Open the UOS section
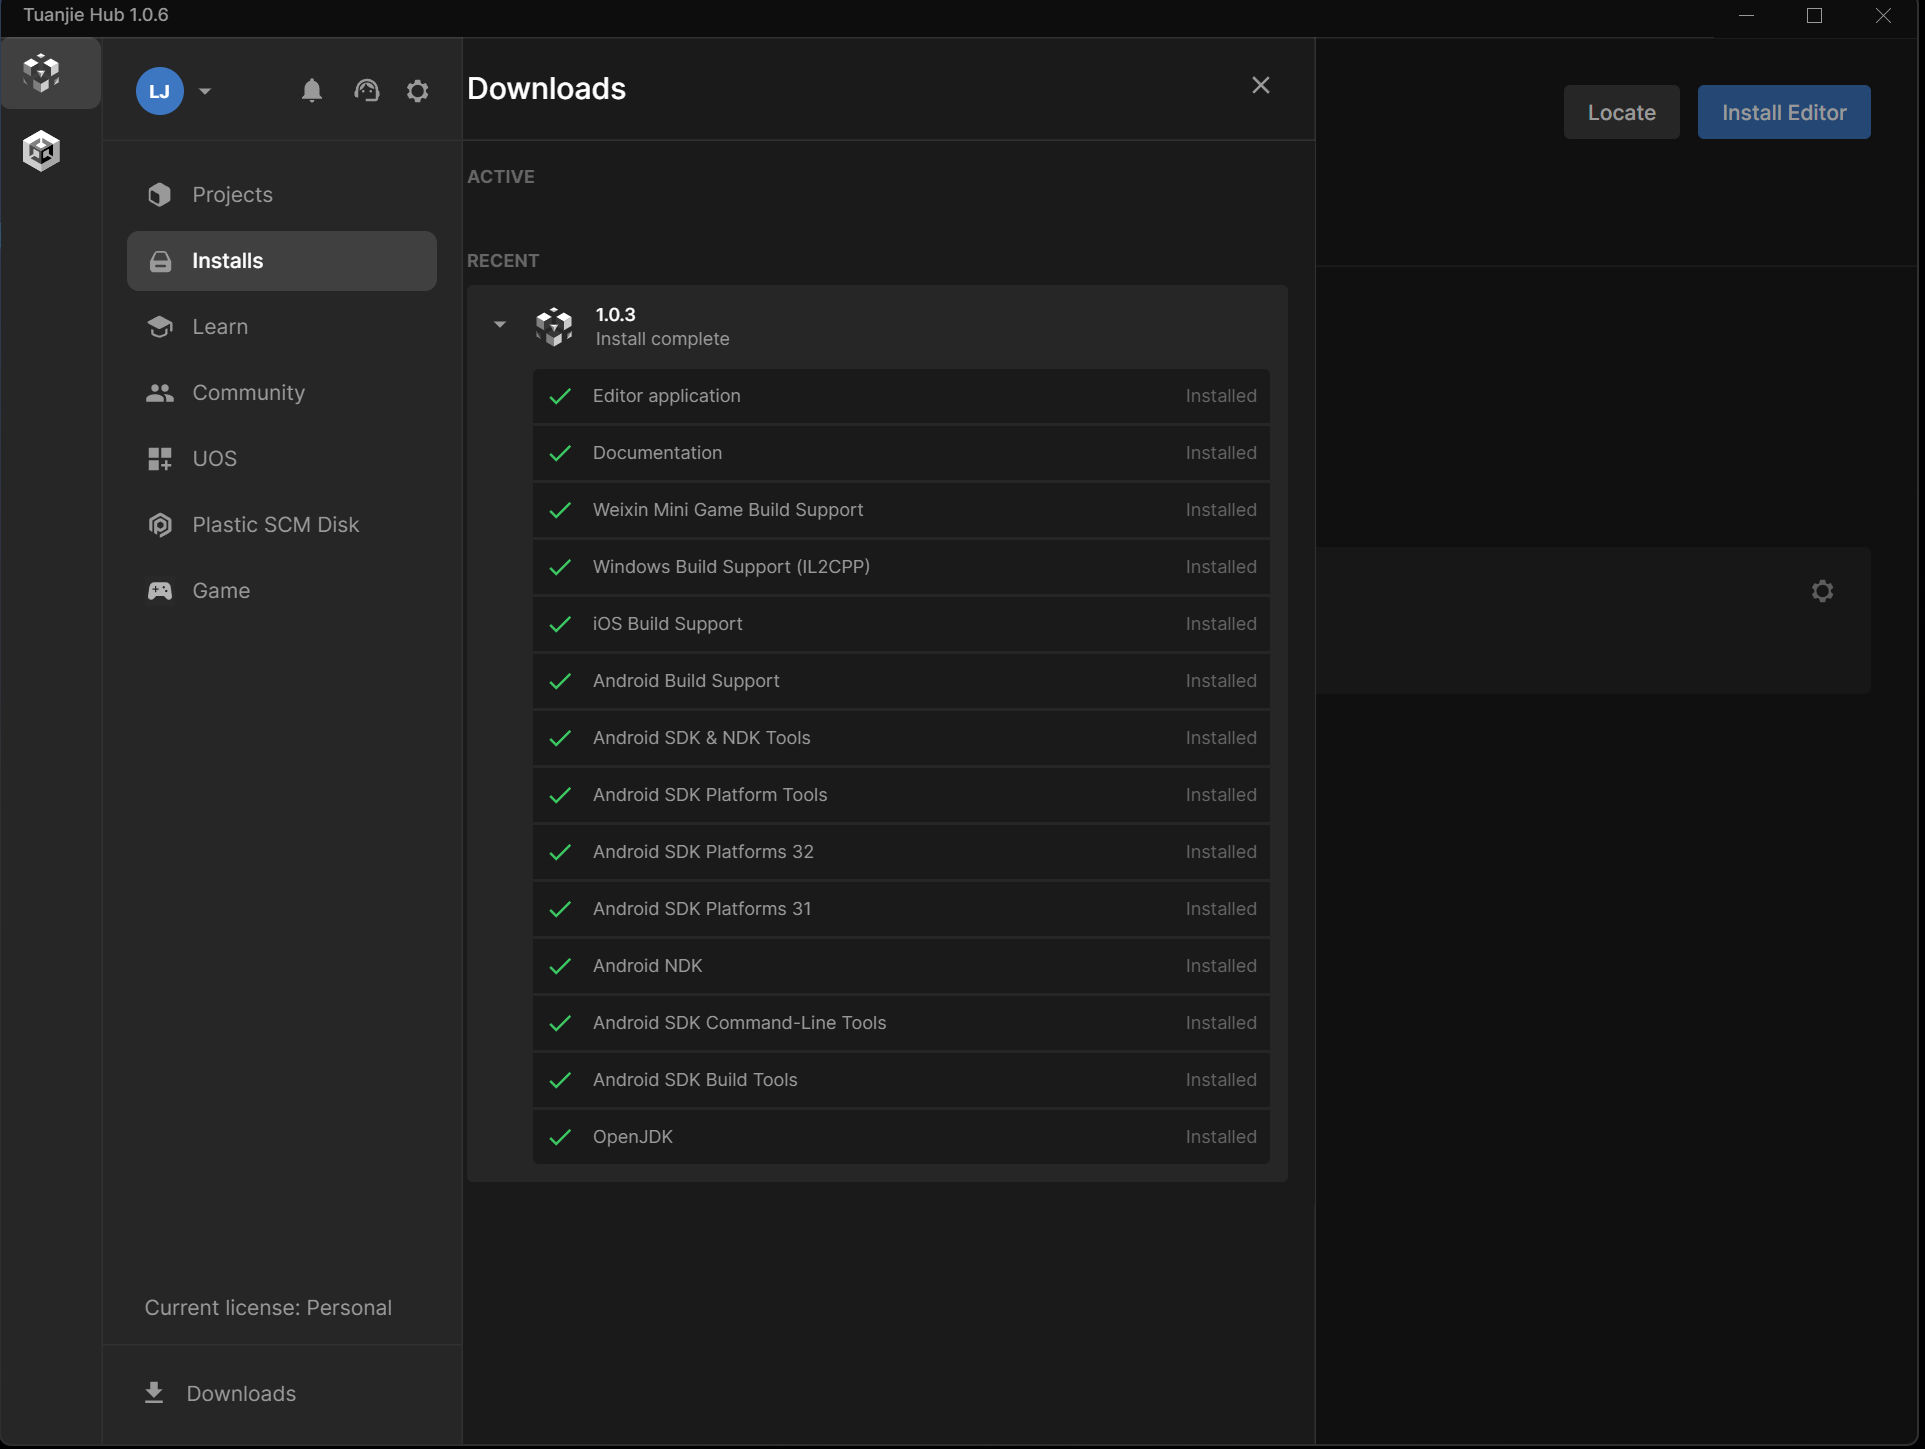The image size is (1925, 1449). coord(214,459)
